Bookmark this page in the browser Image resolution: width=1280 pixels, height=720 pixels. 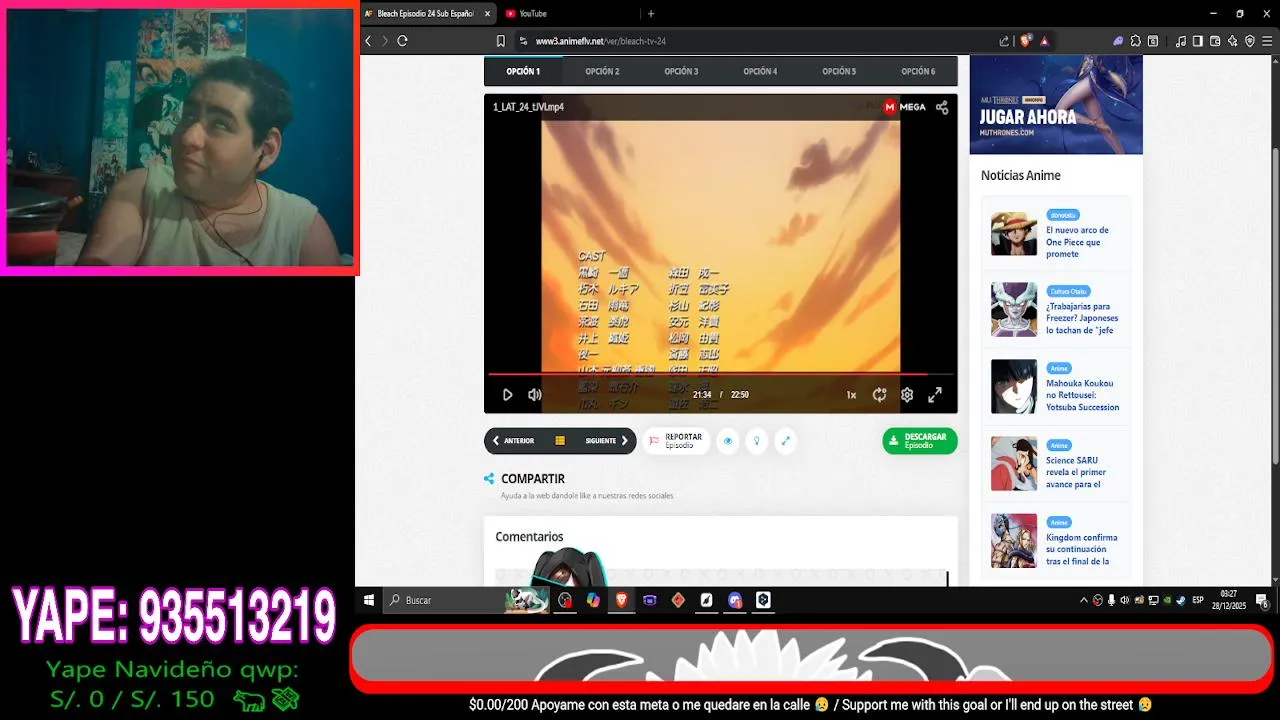(x=501, y=41)
